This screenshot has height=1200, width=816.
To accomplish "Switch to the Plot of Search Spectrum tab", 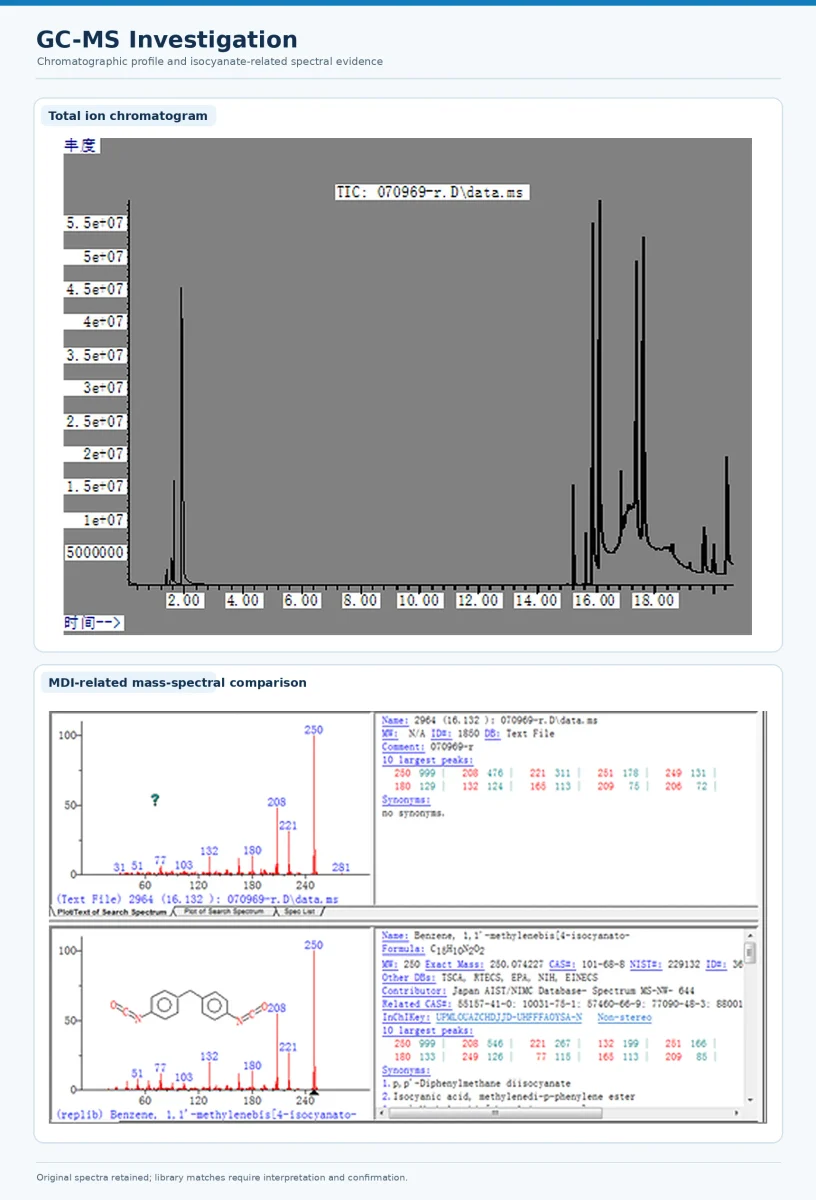I will pos(224,912).
